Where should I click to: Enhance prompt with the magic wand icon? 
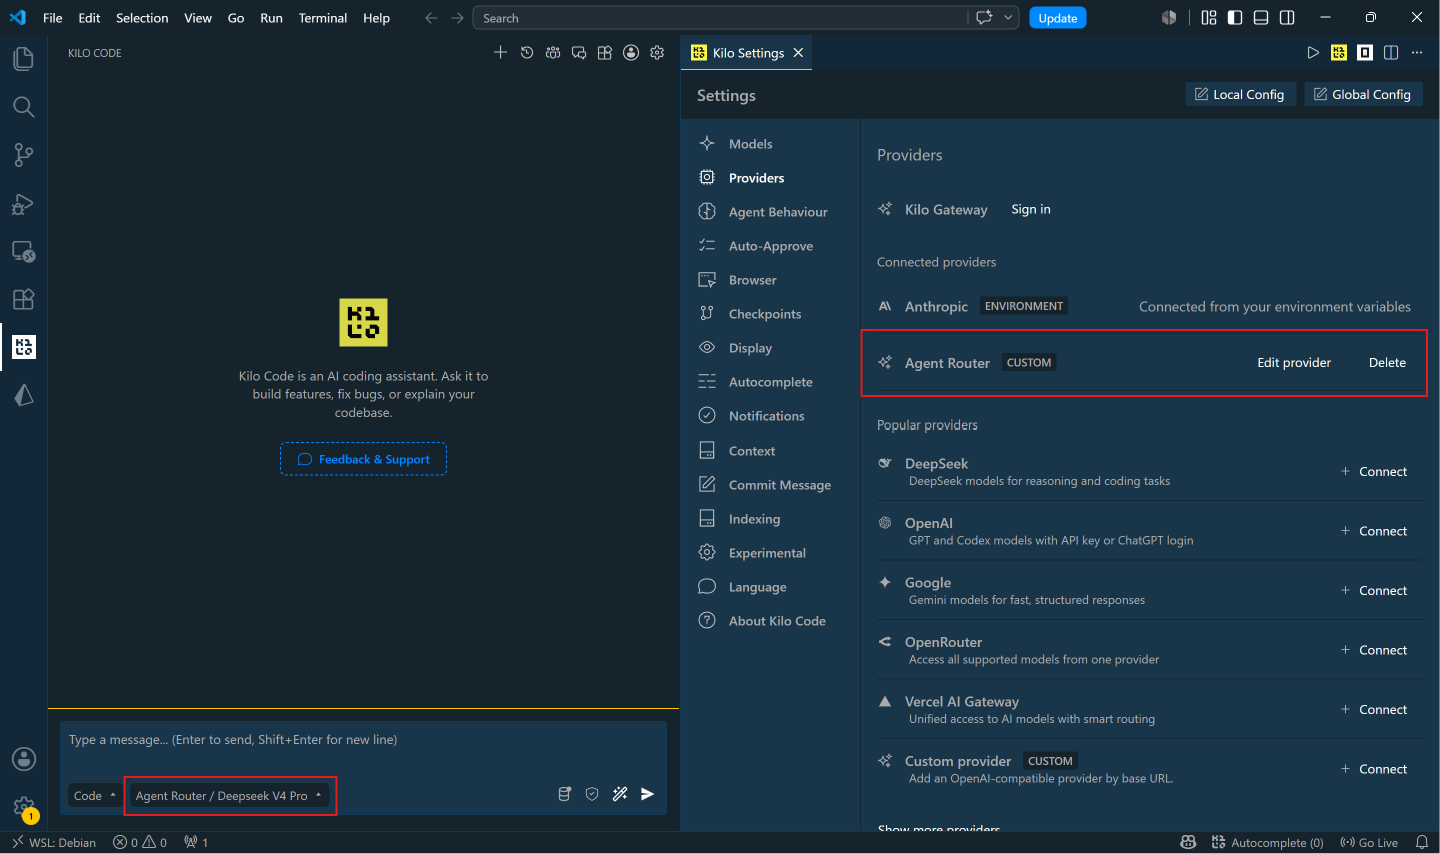(620, 794)
